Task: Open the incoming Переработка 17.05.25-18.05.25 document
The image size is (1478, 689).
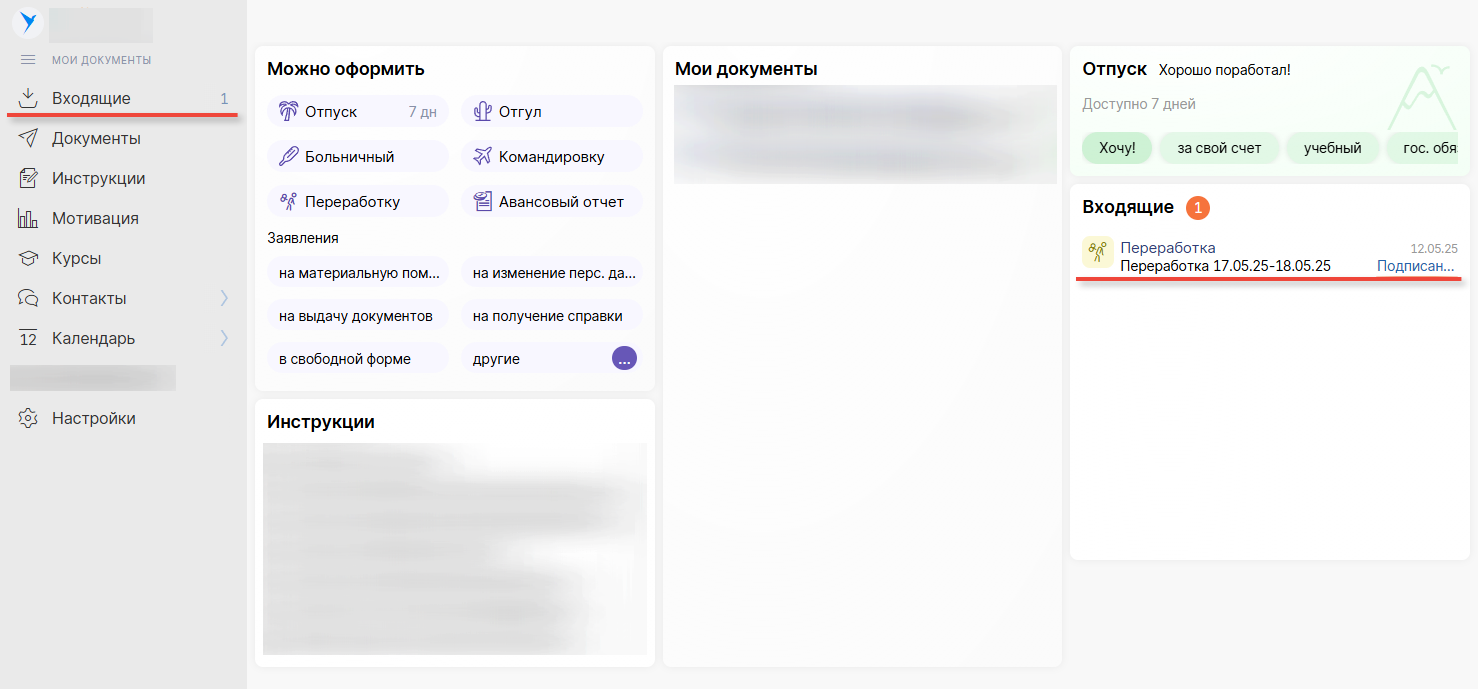Action: (1225, 266)
